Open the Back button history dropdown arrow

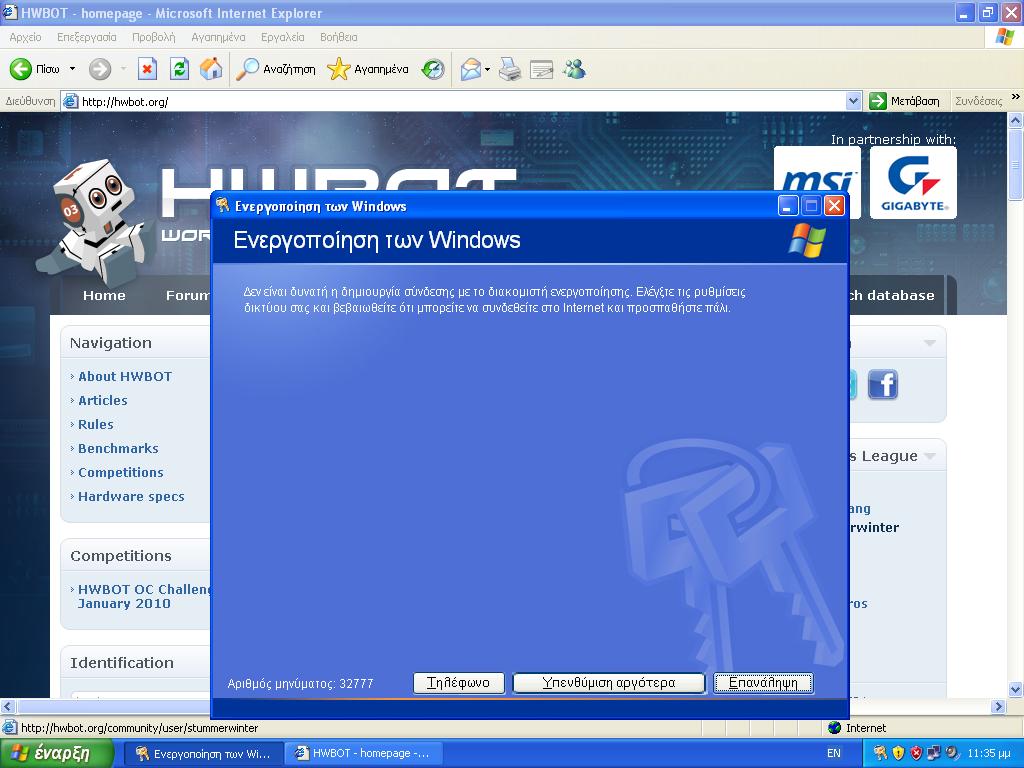(72, 69)
